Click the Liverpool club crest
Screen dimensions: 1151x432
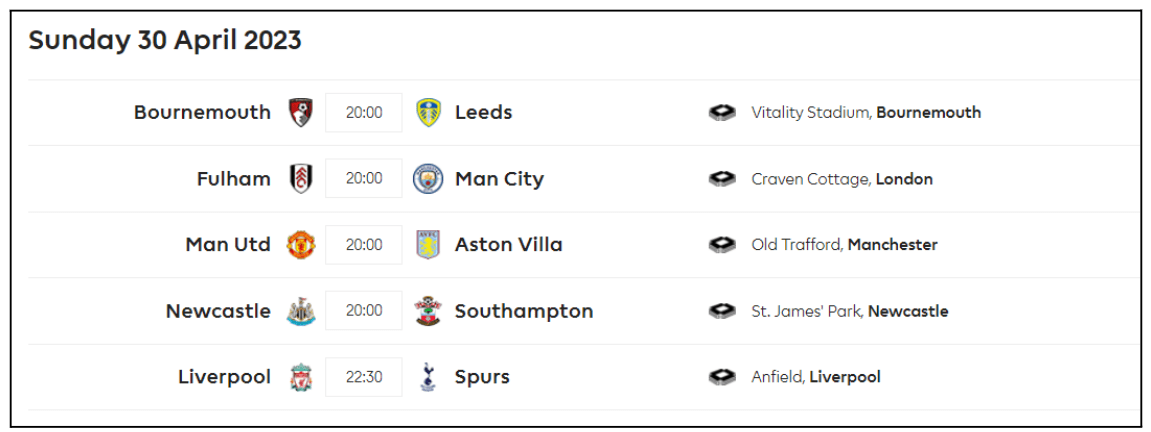coord(300,377)
